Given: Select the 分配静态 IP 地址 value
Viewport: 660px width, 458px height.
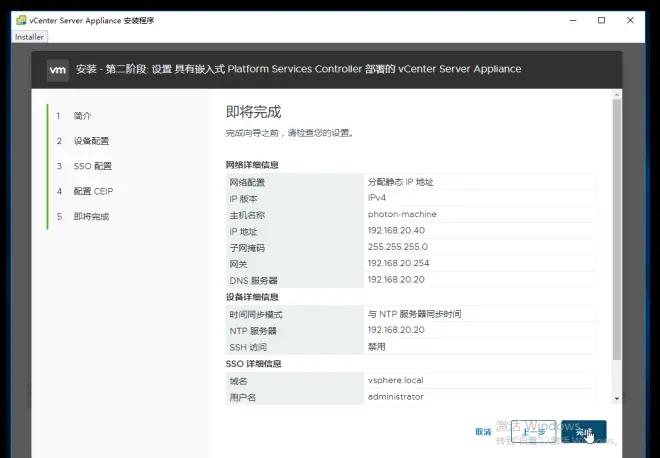Looking at the screenshot, I should (400, 182).
